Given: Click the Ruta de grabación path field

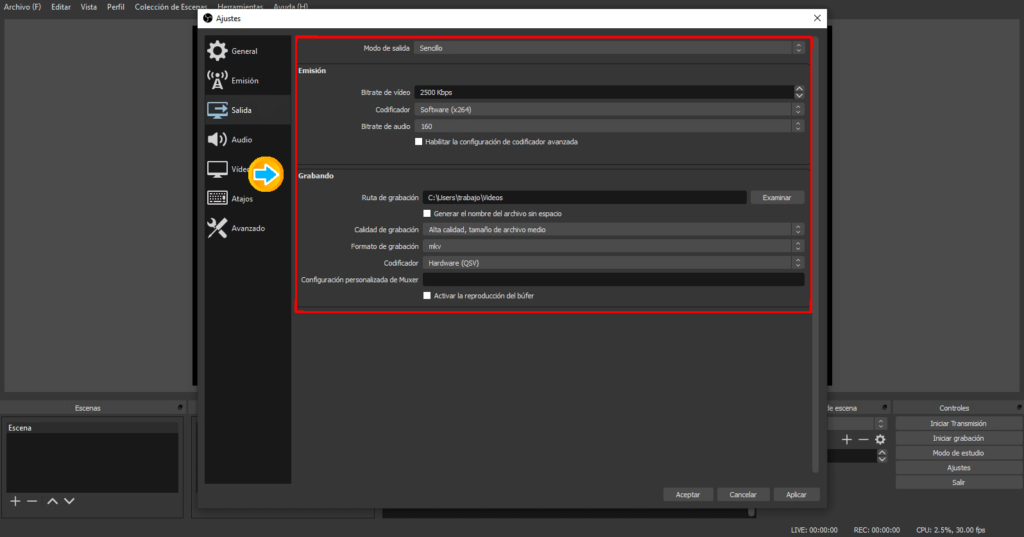Looking at the screenshot, I should pyautogui.click(x=584, y=198).
